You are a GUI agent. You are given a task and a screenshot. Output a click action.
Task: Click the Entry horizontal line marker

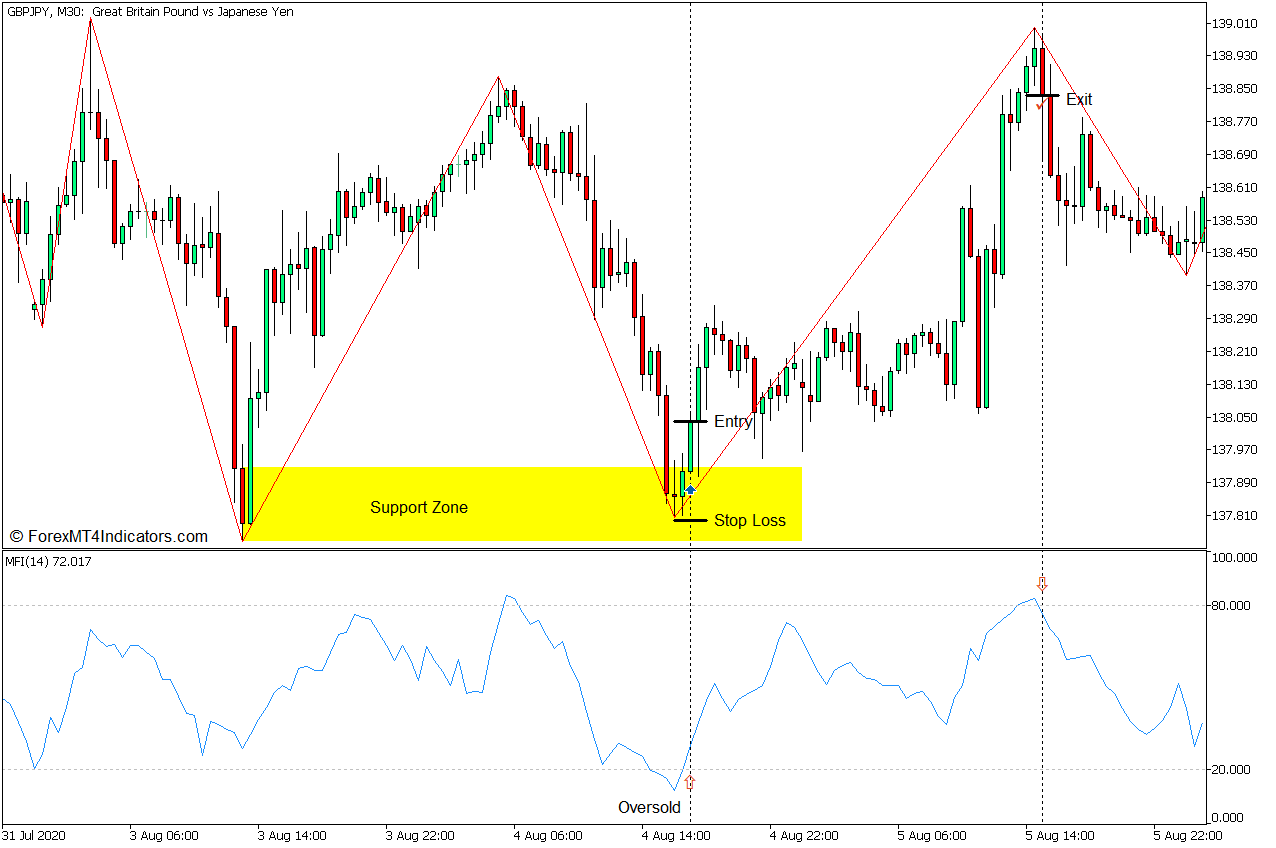coord(690,421)
